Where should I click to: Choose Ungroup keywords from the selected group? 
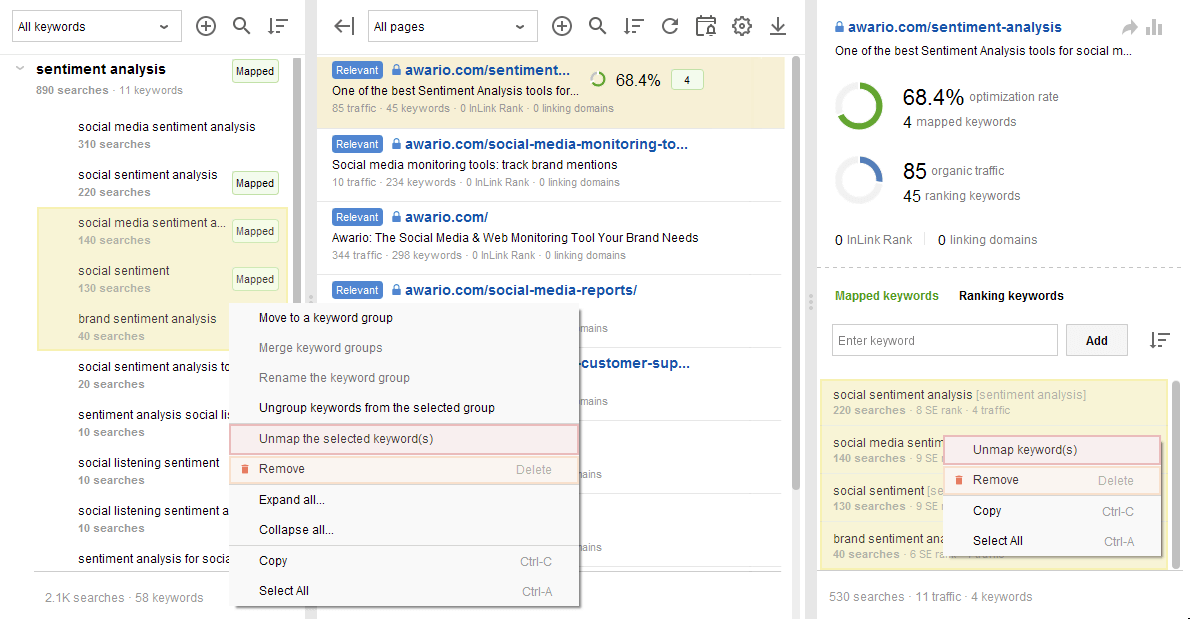[404, 408]
